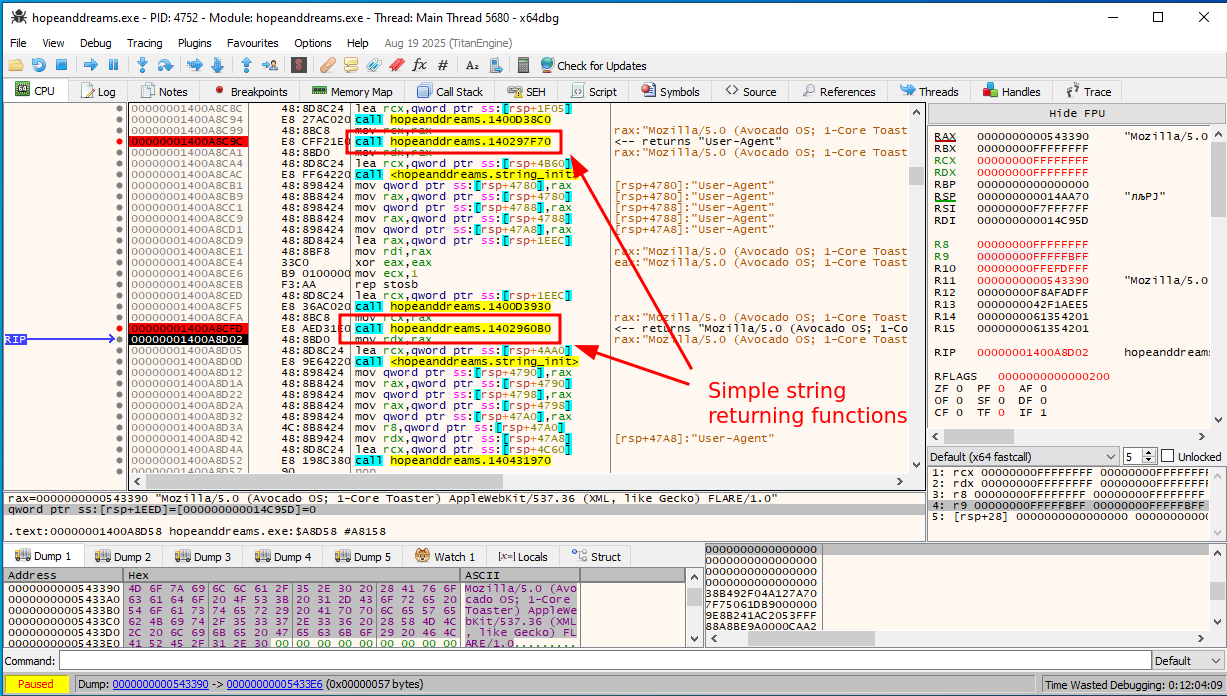Click the Run to User Code icon

click(x=270, y=65)
